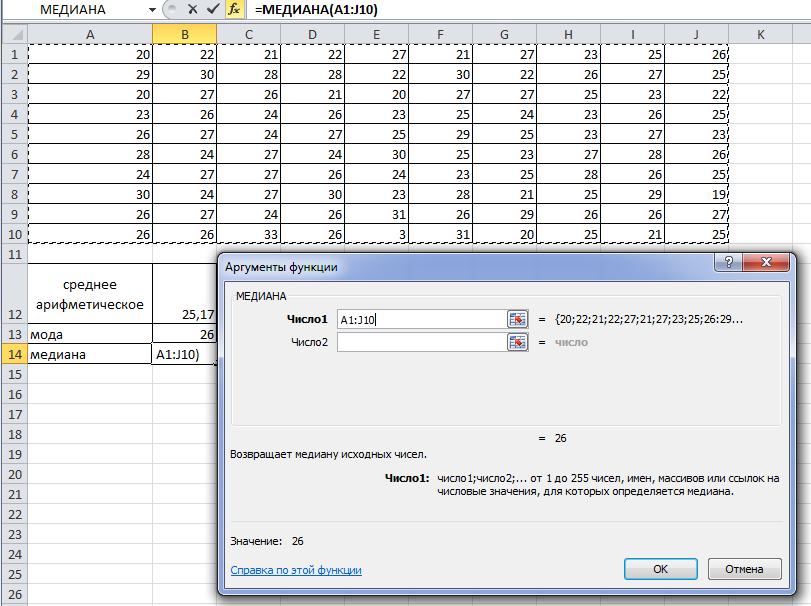Click the Select All corner triangle

(x=16, y=35)
